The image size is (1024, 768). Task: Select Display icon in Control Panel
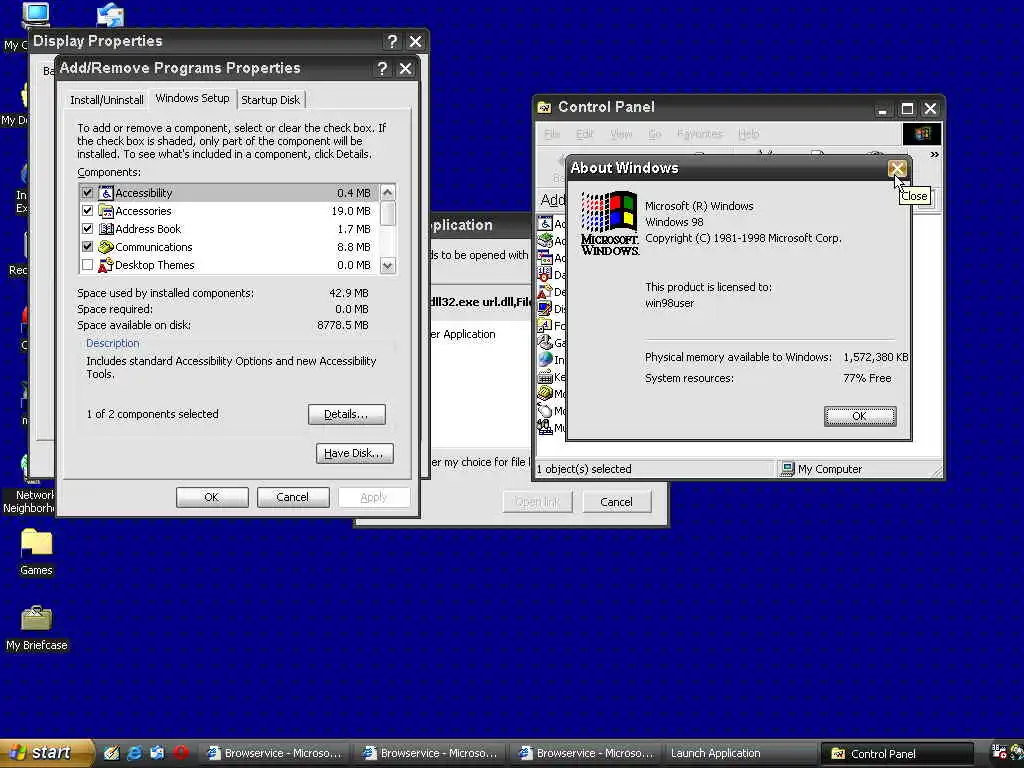(545, 308)
